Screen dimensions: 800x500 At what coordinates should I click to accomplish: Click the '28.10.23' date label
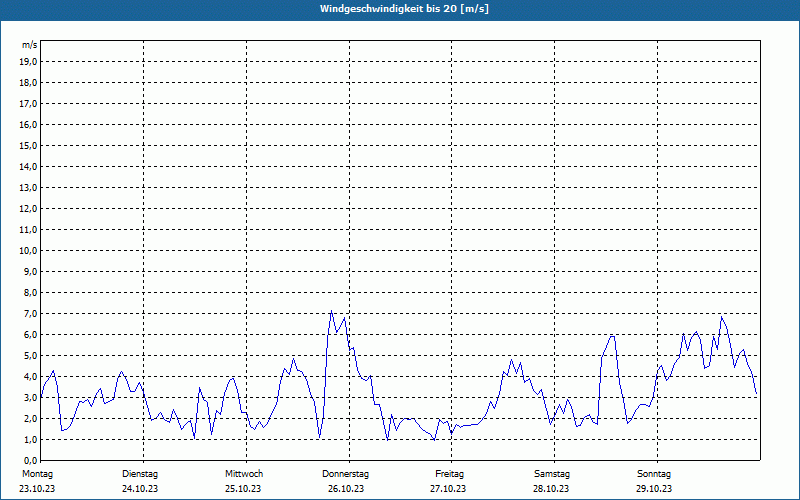552,489
